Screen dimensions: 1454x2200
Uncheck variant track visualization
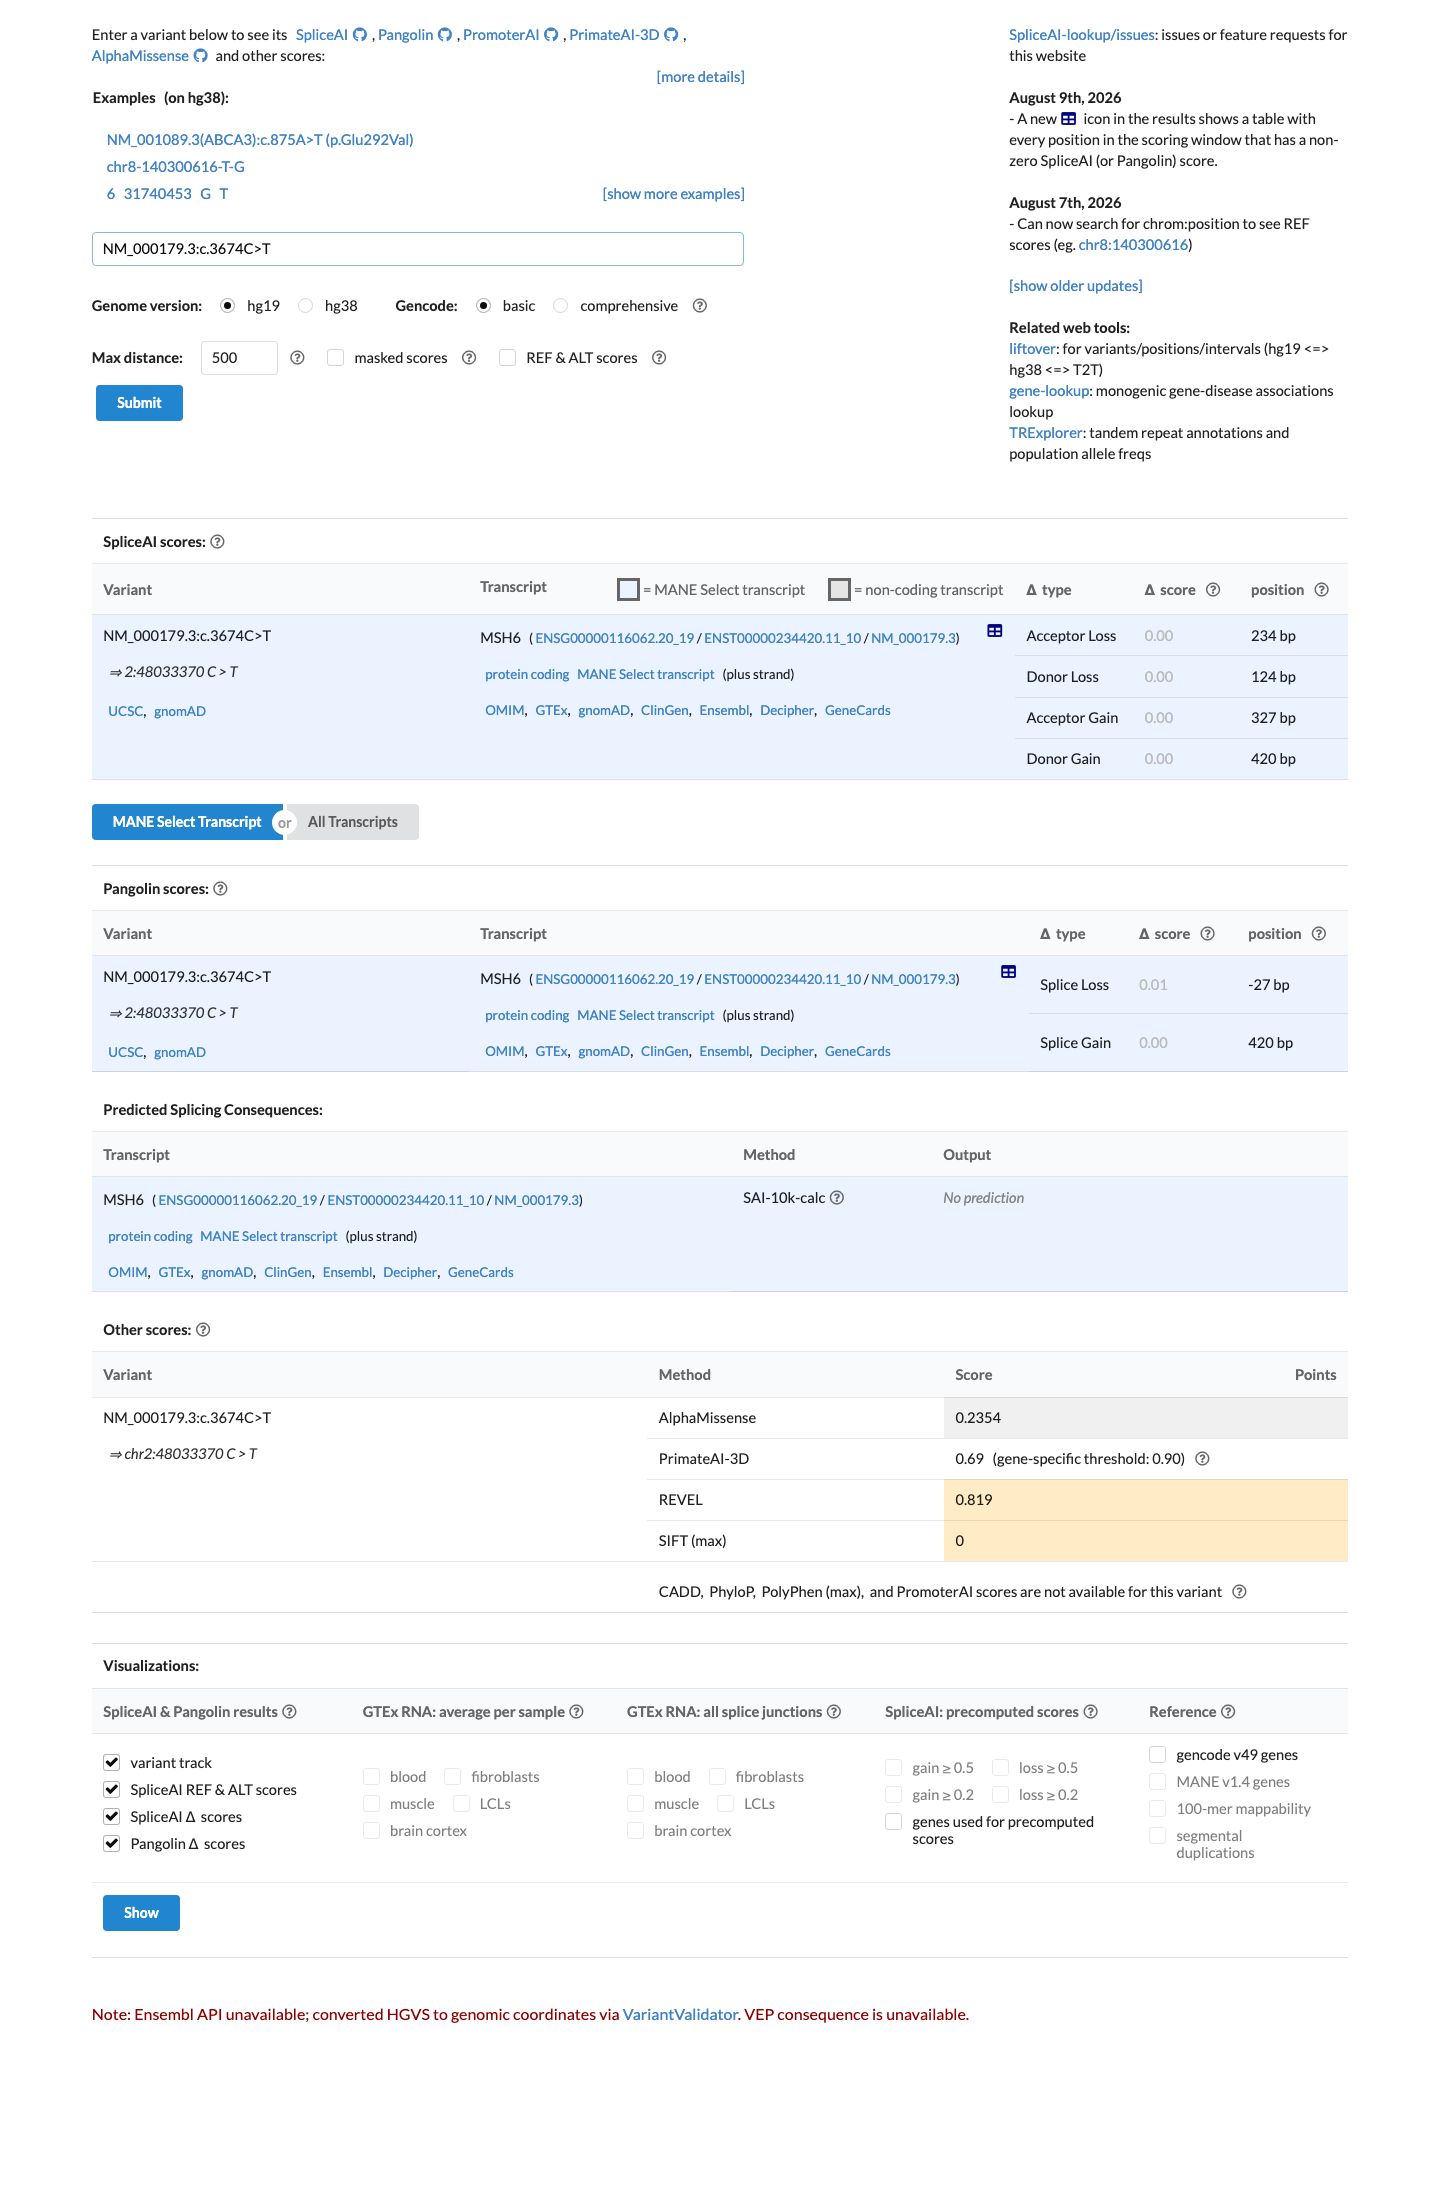tap(112, 1763)
